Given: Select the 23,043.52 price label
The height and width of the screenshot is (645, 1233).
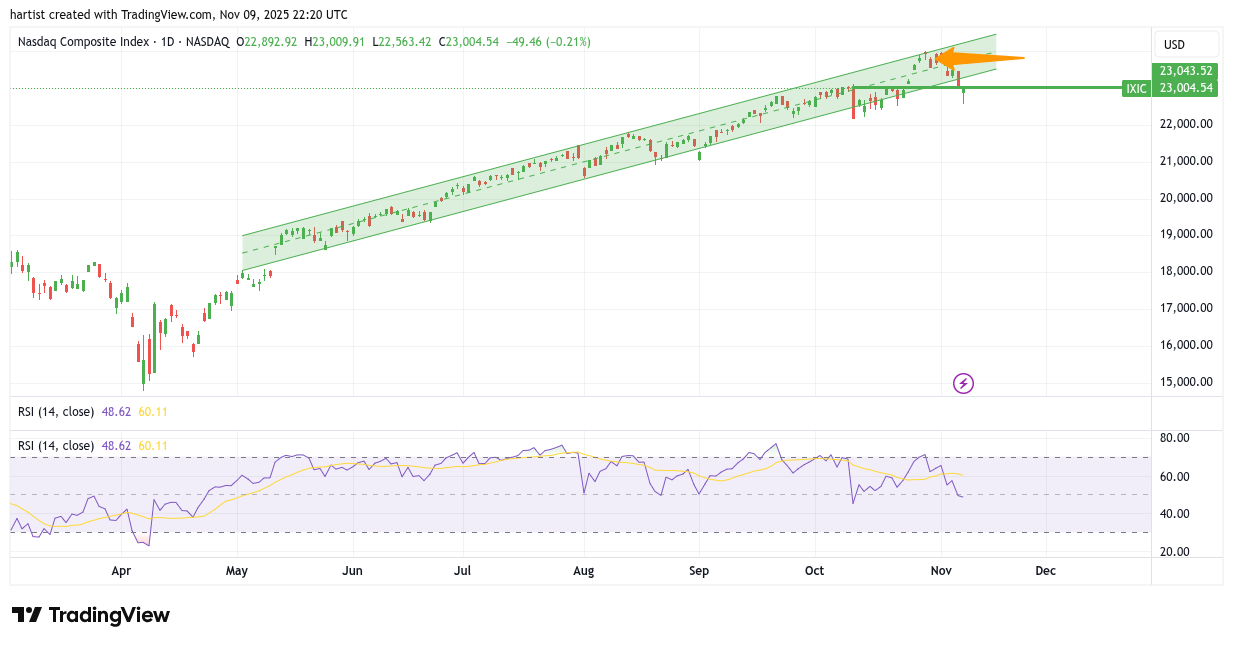Looking at the screenshot, I should tap(1186, 71).
